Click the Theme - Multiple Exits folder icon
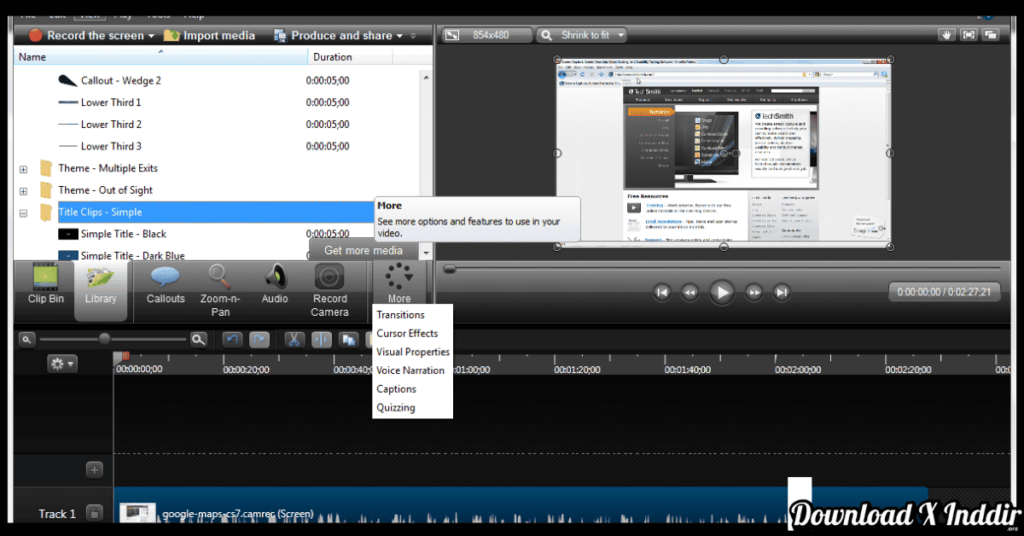Screen dimensions: 1024x536 tap(46, 168)
